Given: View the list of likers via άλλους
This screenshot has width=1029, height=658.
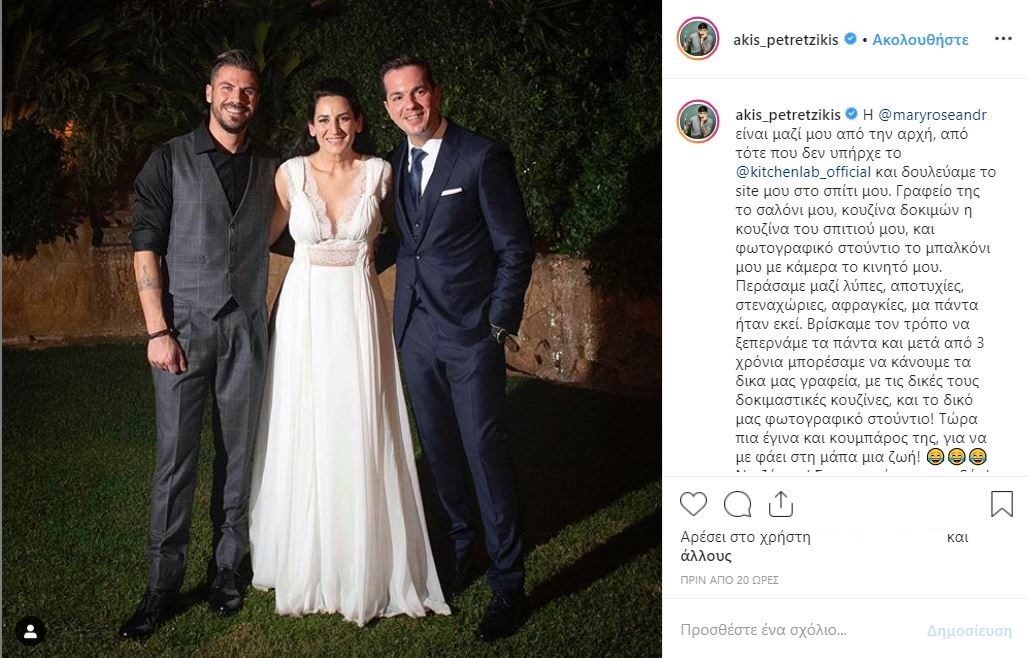Looking at the screenshot, I should click(705, 556).
